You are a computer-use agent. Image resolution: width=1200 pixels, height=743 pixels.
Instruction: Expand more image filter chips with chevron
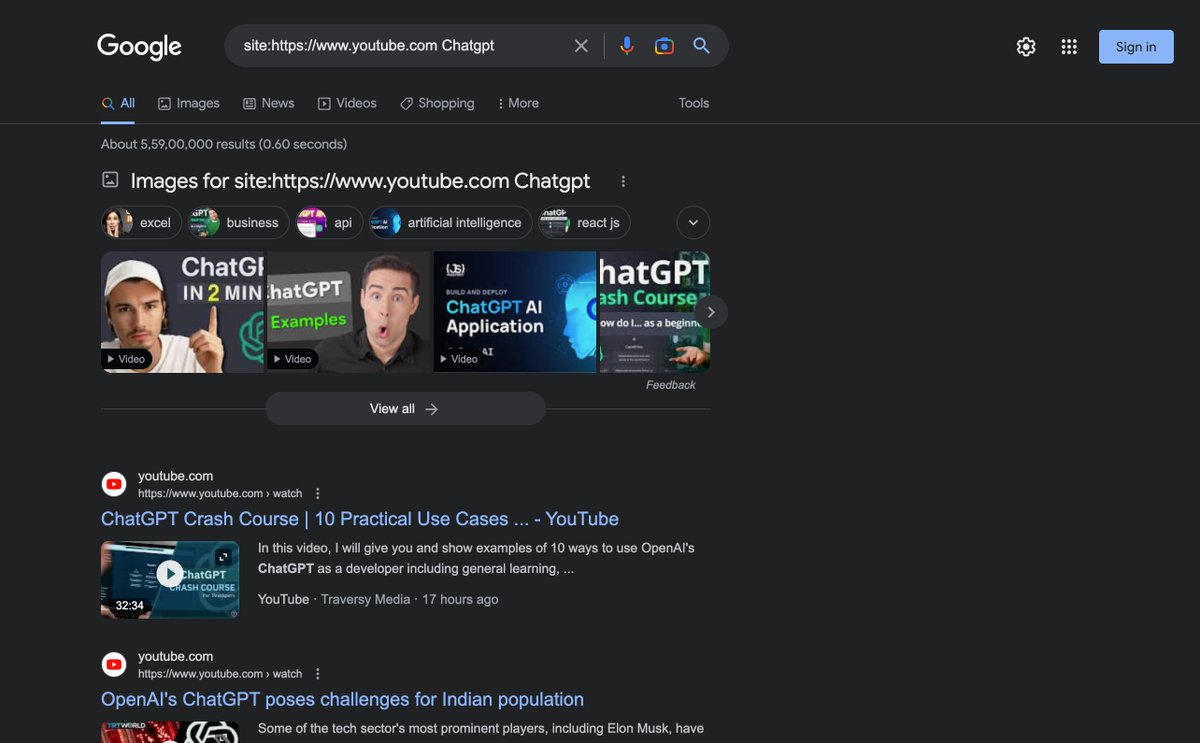(x=693, y=223)
